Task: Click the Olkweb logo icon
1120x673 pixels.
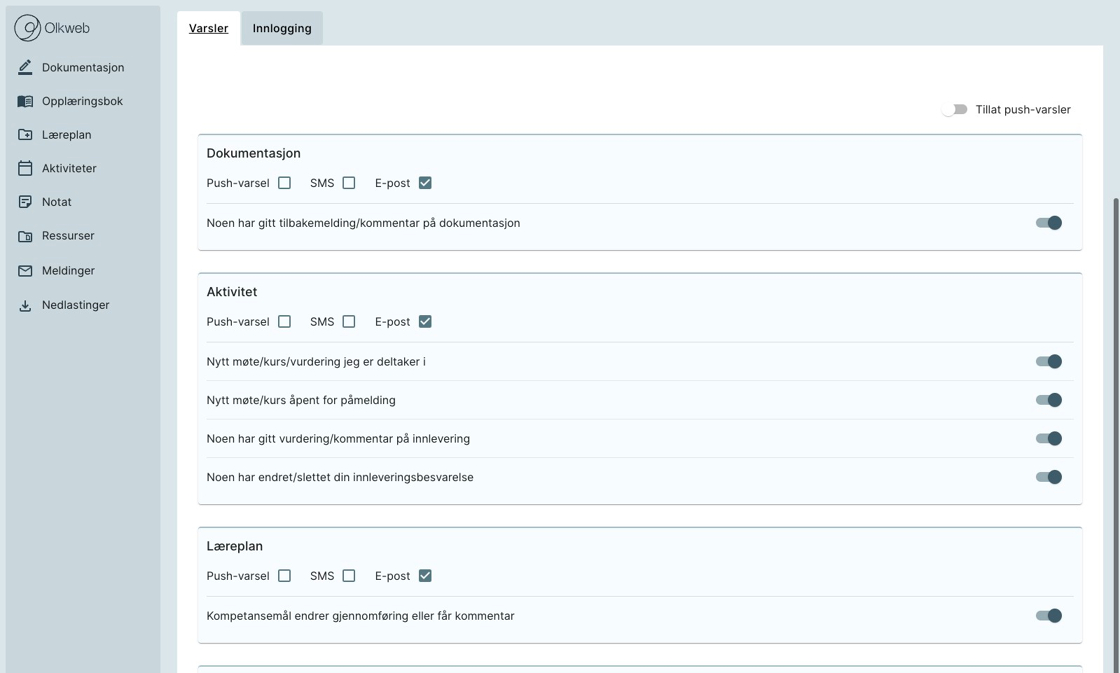Action: coord(27,28)
